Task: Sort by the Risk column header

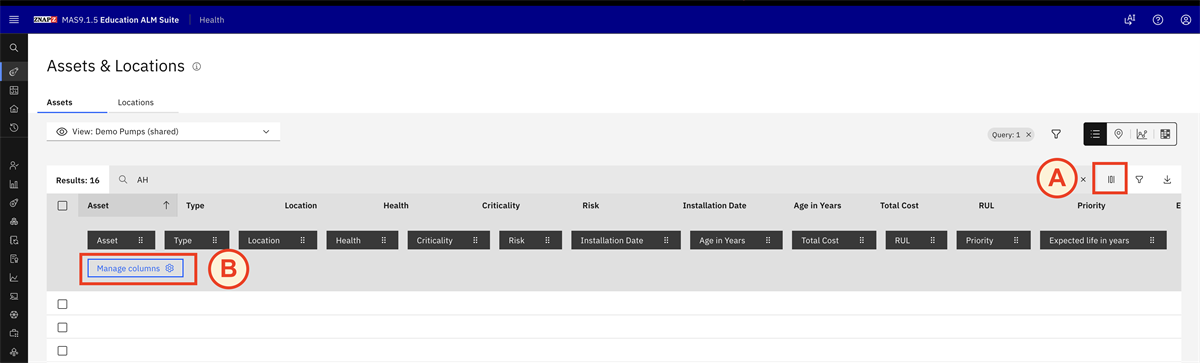Action: [x=590, y=205]
